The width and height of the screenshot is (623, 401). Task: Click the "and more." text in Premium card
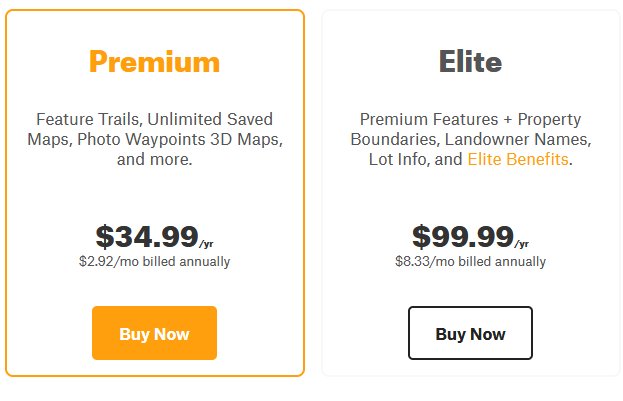[155, 159]
